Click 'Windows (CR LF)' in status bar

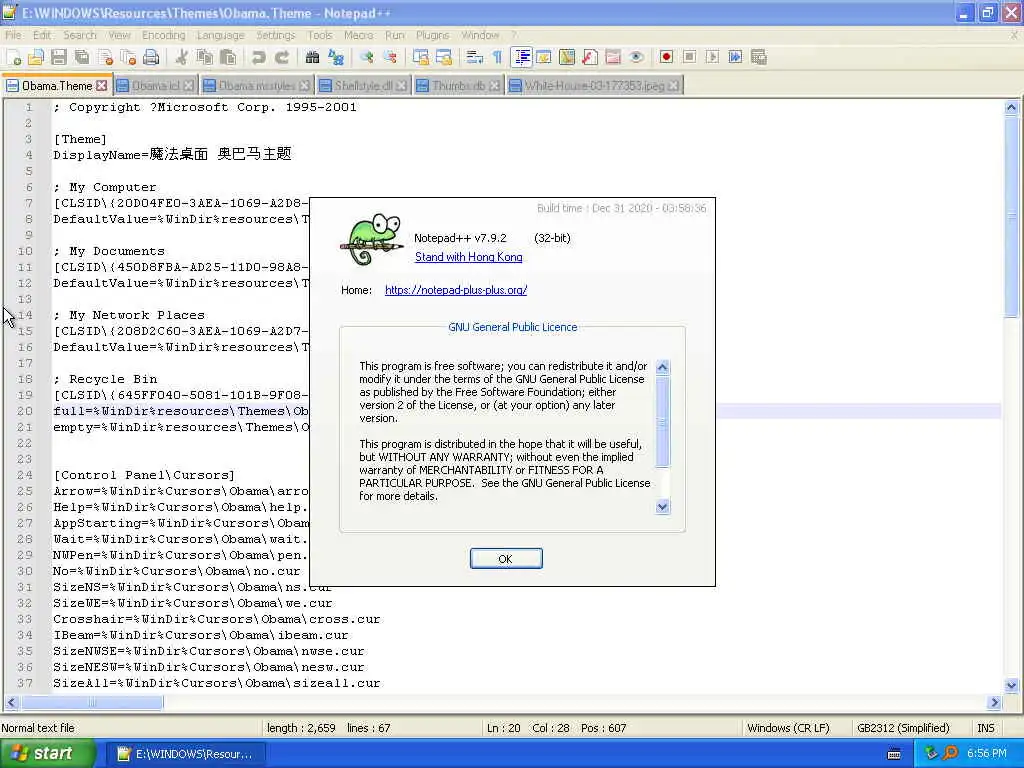(788, 728)
